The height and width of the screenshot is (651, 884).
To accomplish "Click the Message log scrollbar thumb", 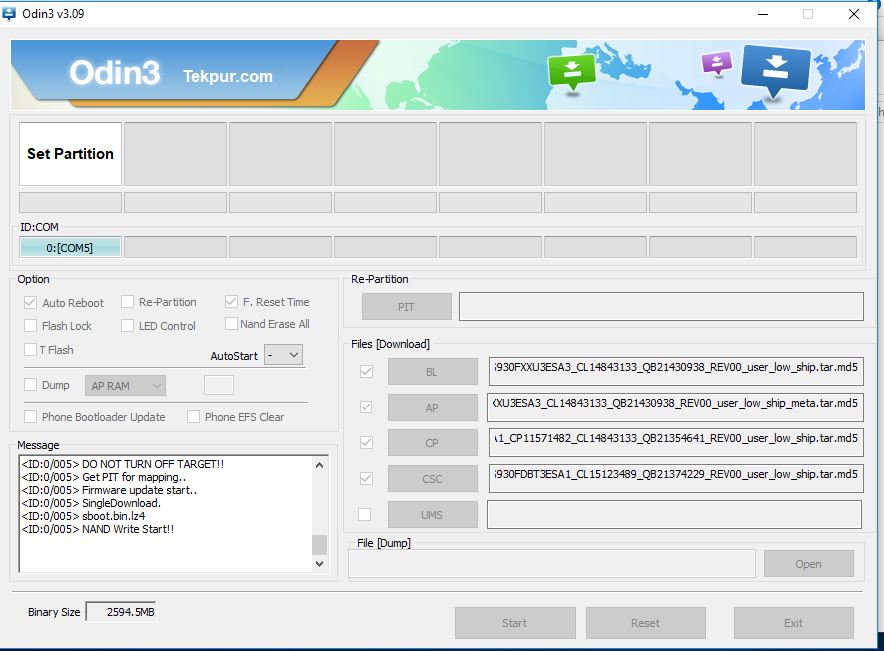I will 320,544.
